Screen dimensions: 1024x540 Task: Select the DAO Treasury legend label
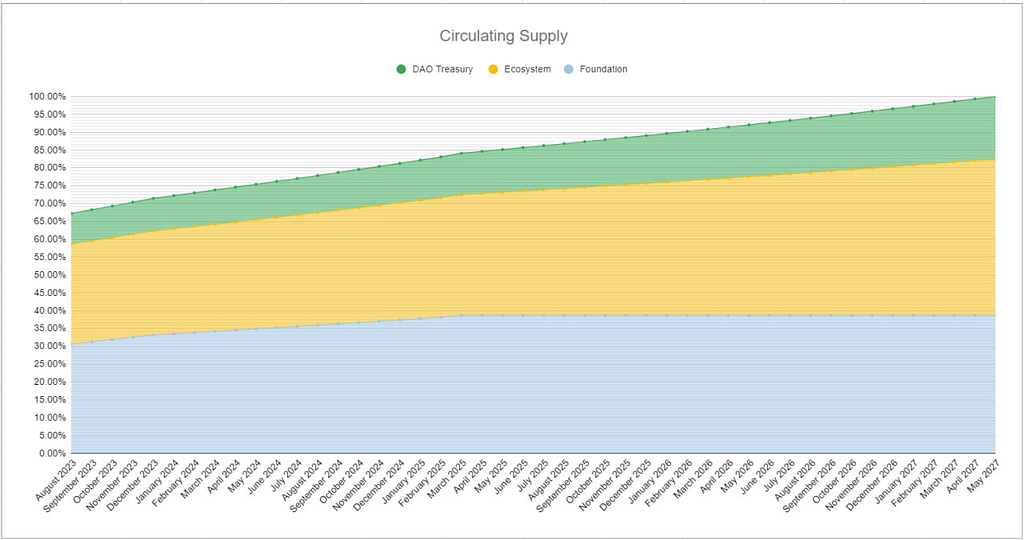click(x=442, y=69)
